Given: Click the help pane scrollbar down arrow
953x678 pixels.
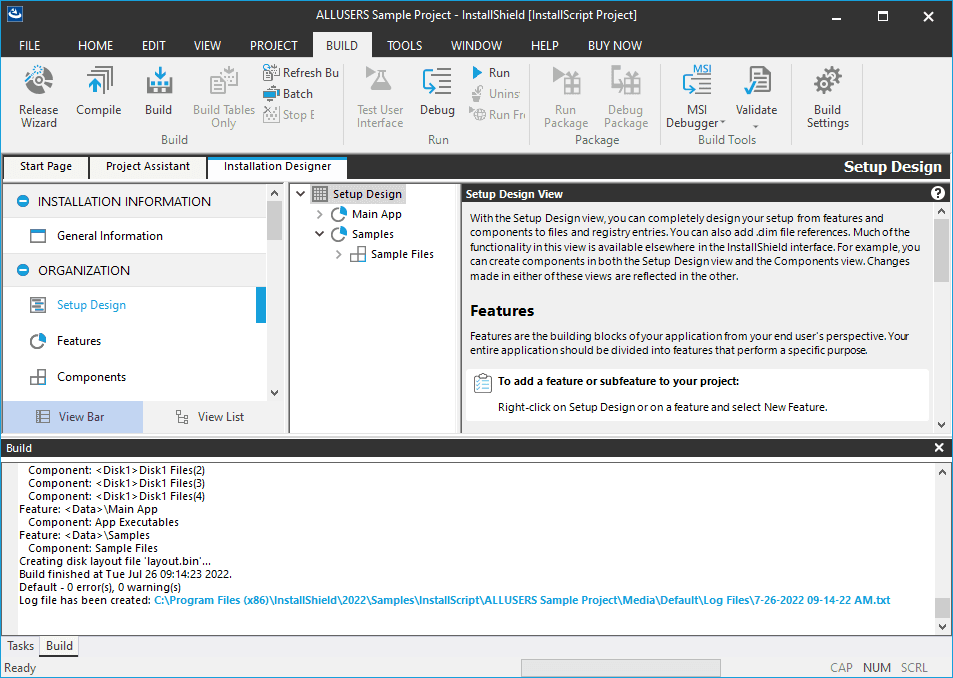Looking at the screenshot, I should point(941,425).
